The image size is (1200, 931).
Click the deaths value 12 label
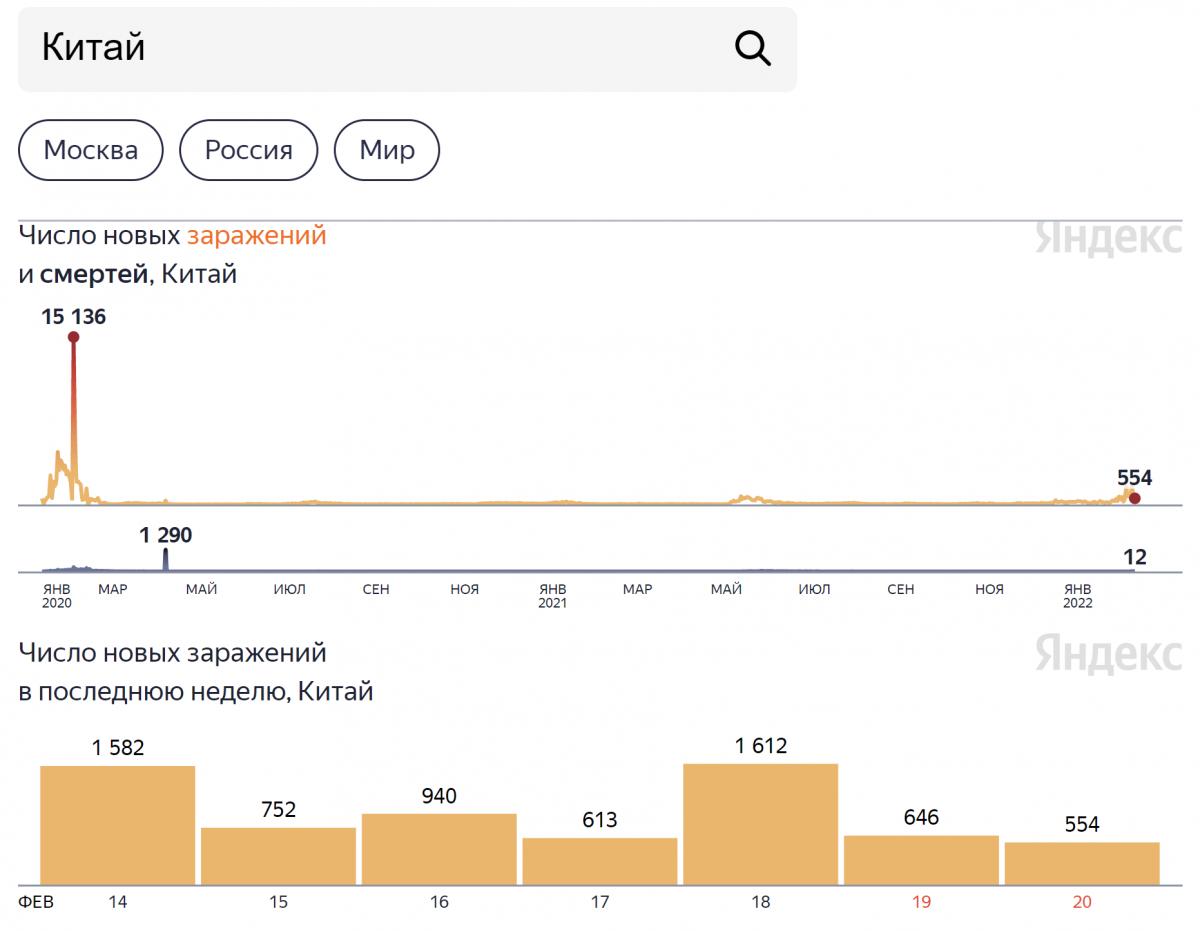coord(1135,557)
